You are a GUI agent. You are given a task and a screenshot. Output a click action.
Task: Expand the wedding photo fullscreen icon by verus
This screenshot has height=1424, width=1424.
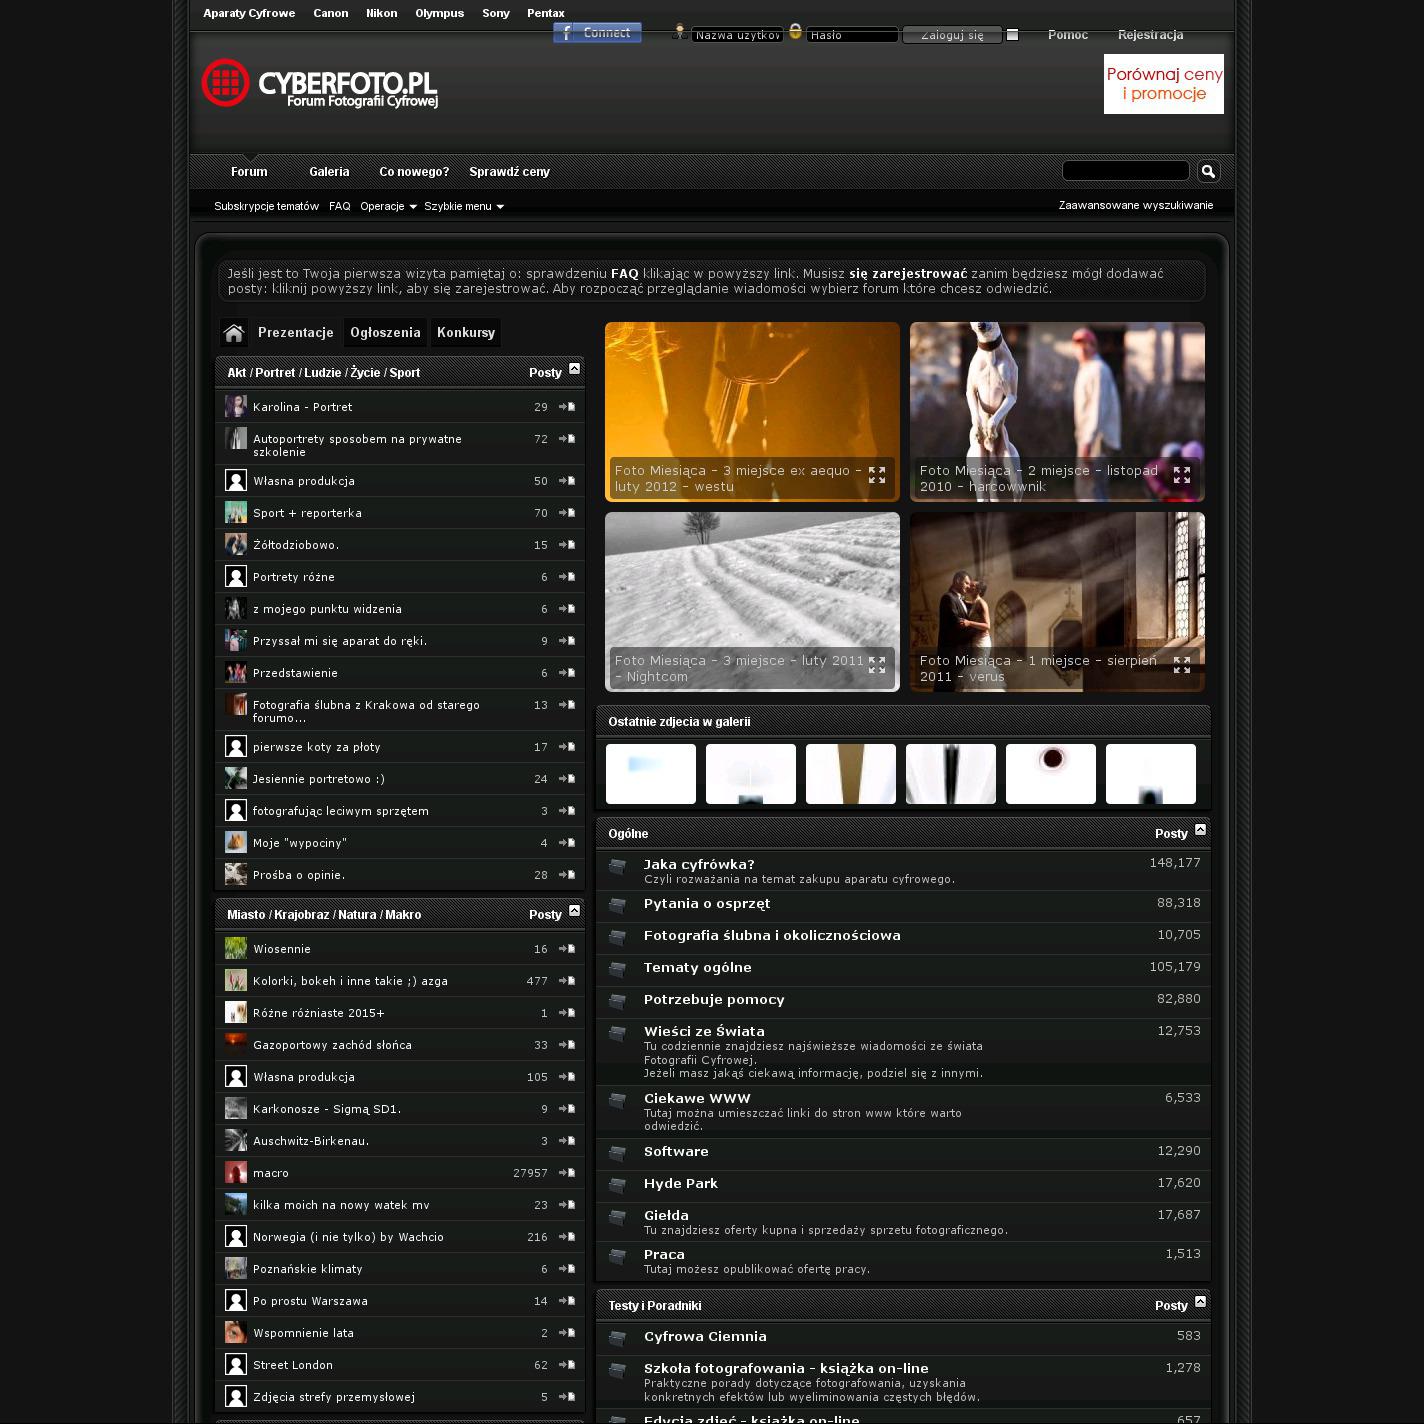pos(1181,665)
